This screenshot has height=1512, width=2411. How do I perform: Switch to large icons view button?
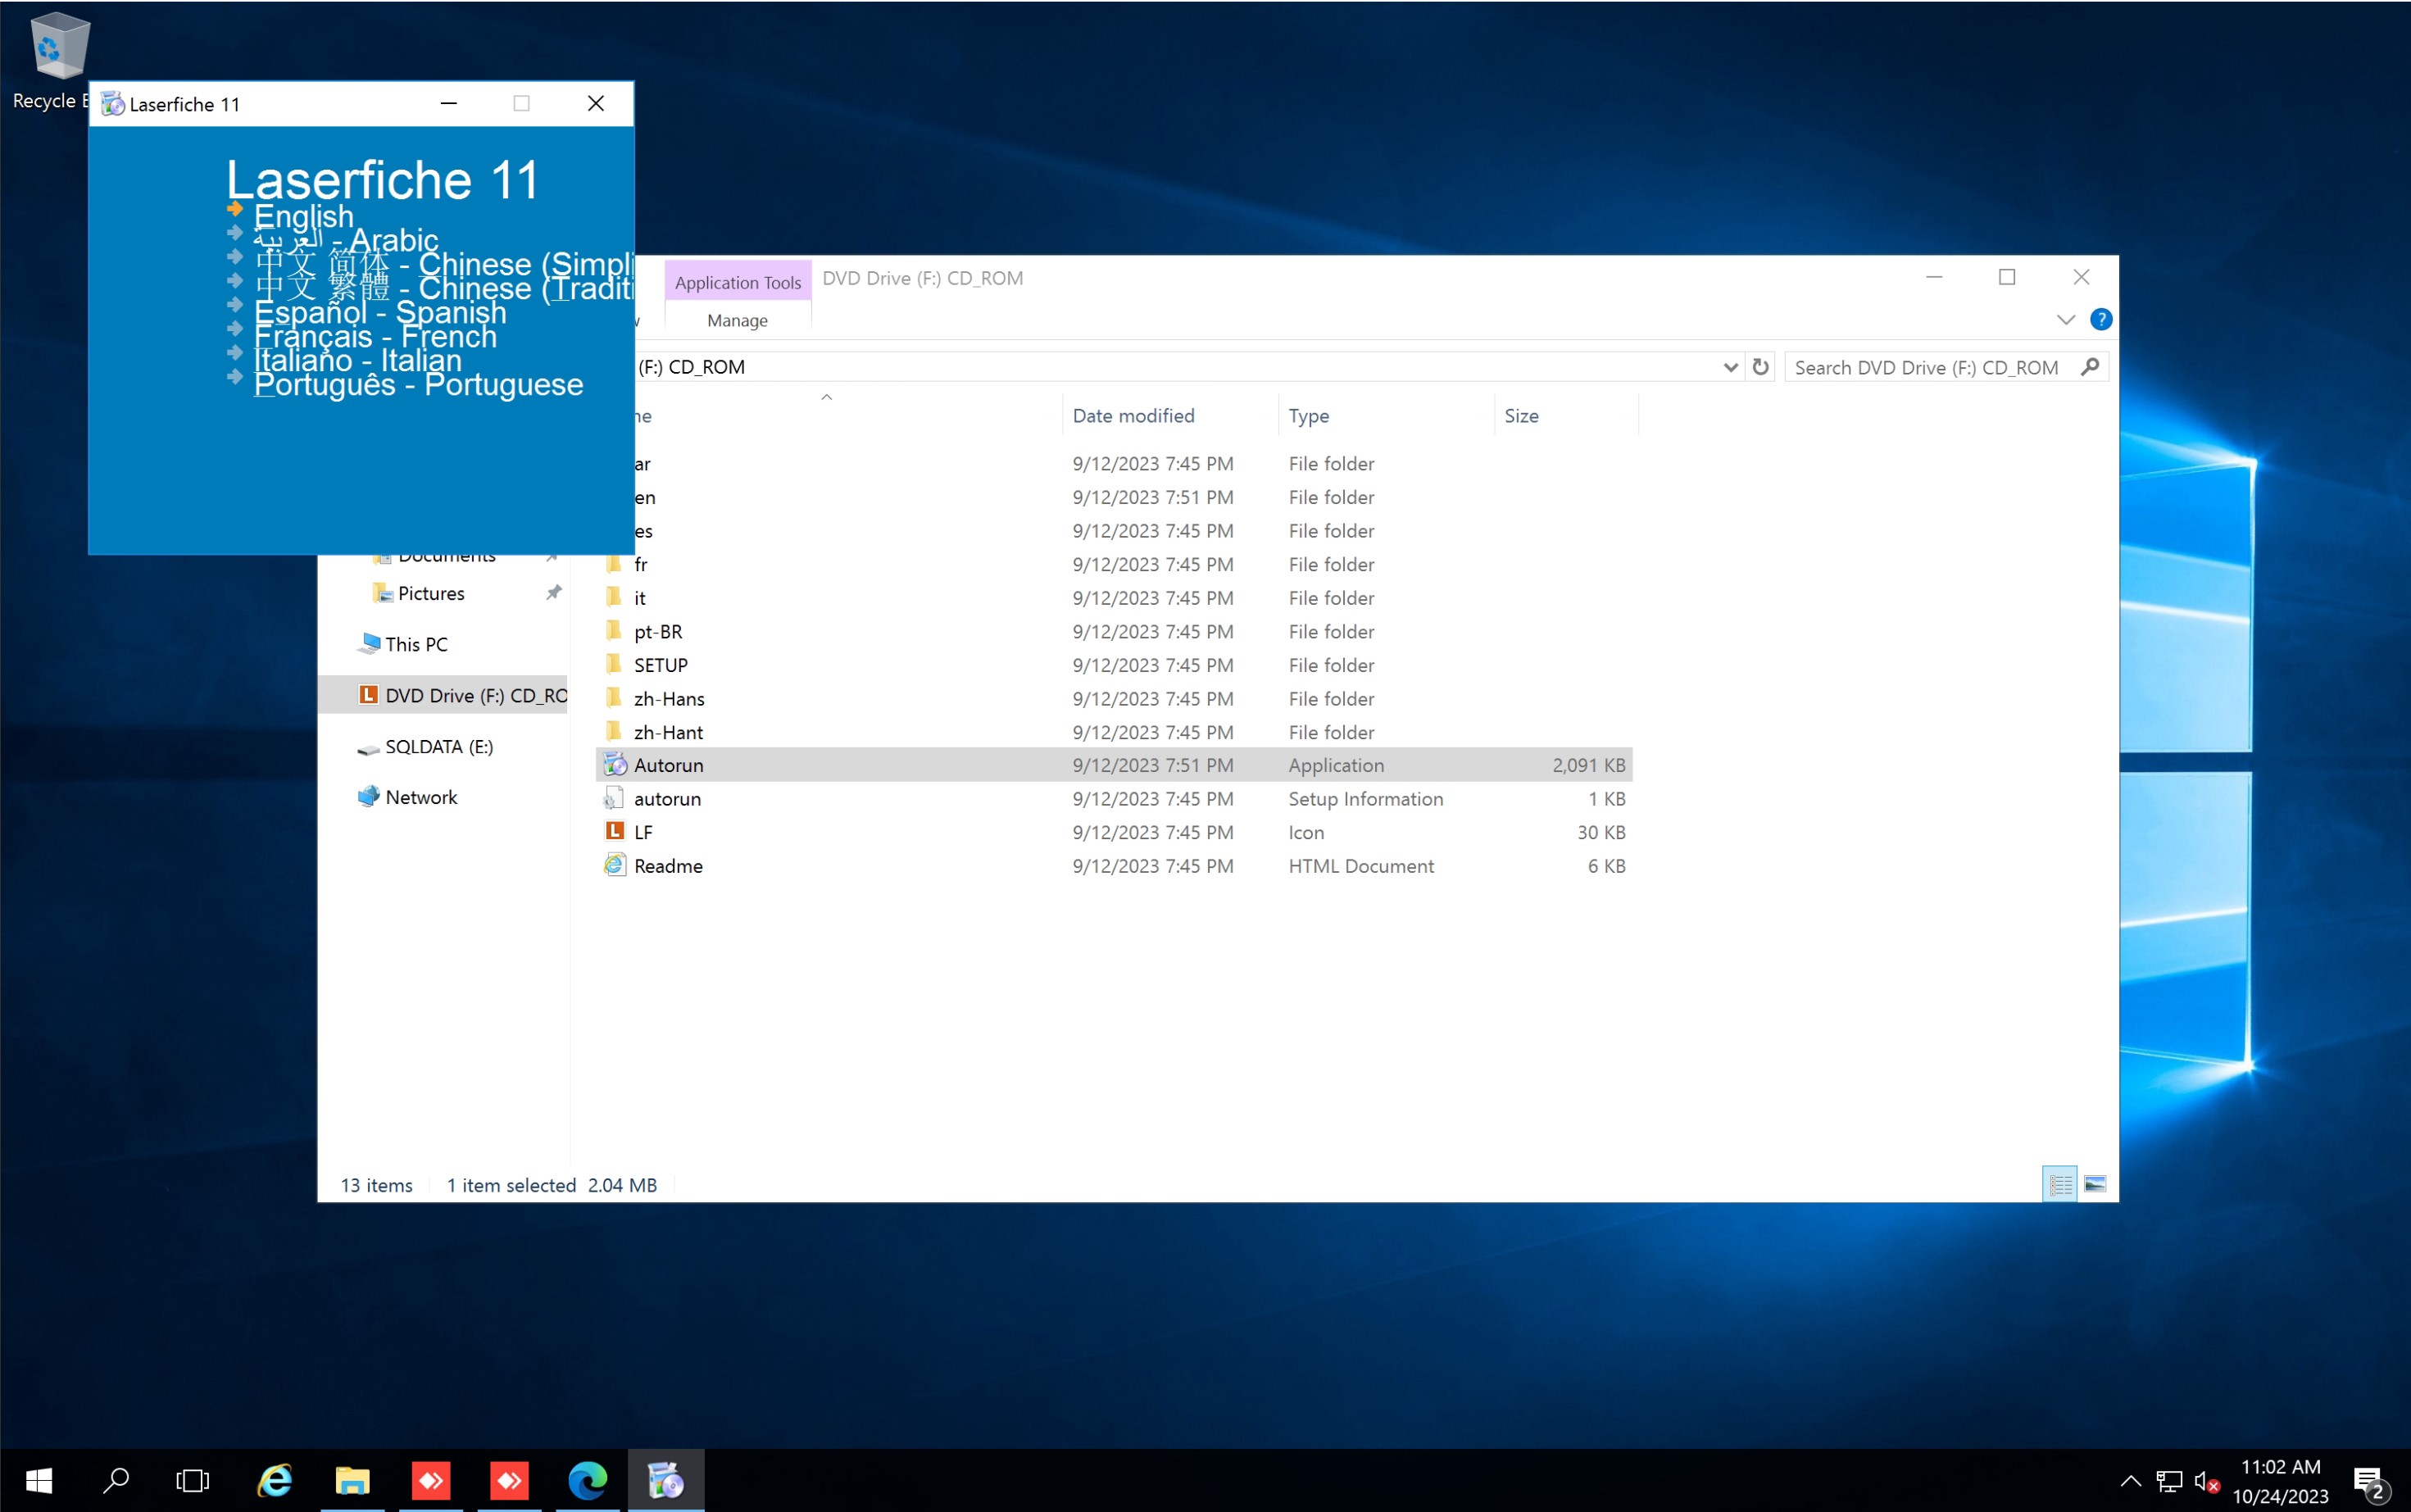coord(2094,1184)
